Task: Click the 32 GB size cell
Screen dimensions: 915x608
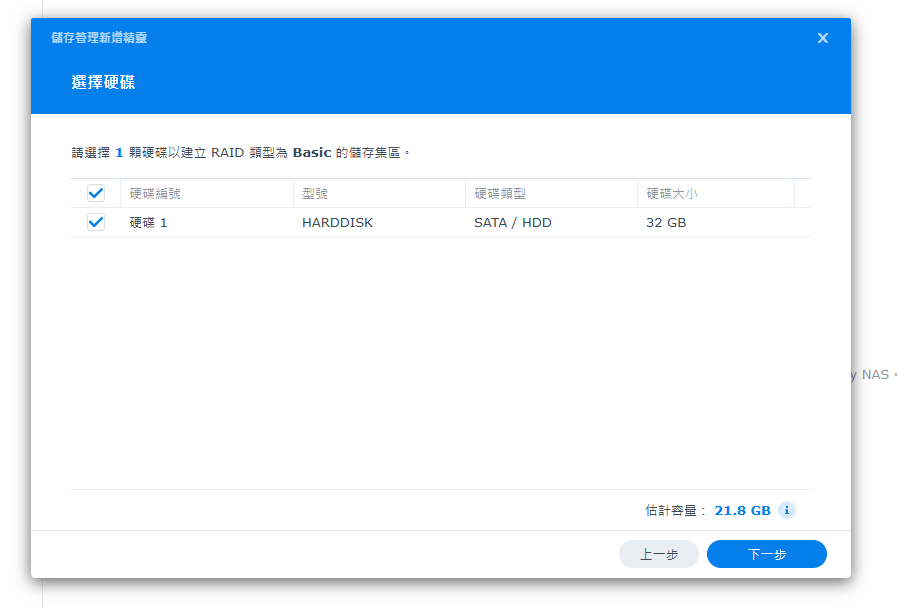Action: point(666,223)
